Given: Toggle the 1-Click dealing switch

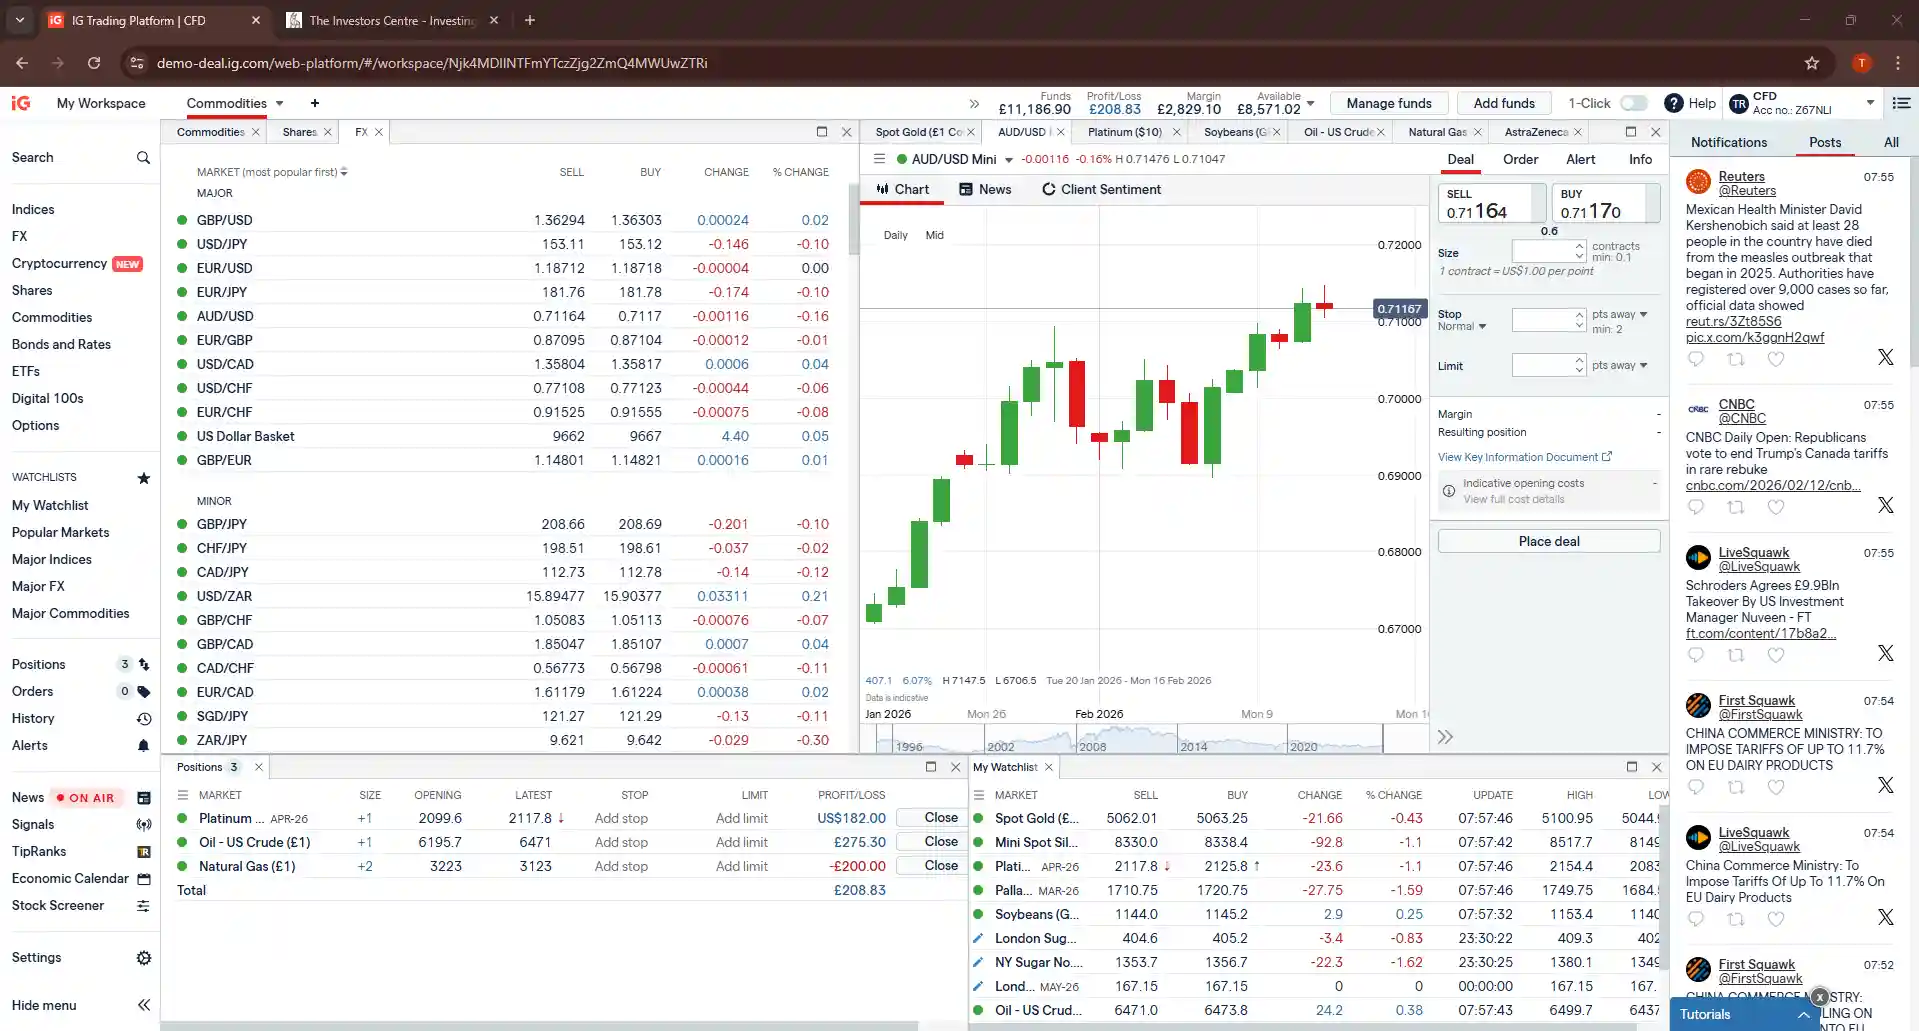Looking at the screenshot, I should [x=1633, y=103].
